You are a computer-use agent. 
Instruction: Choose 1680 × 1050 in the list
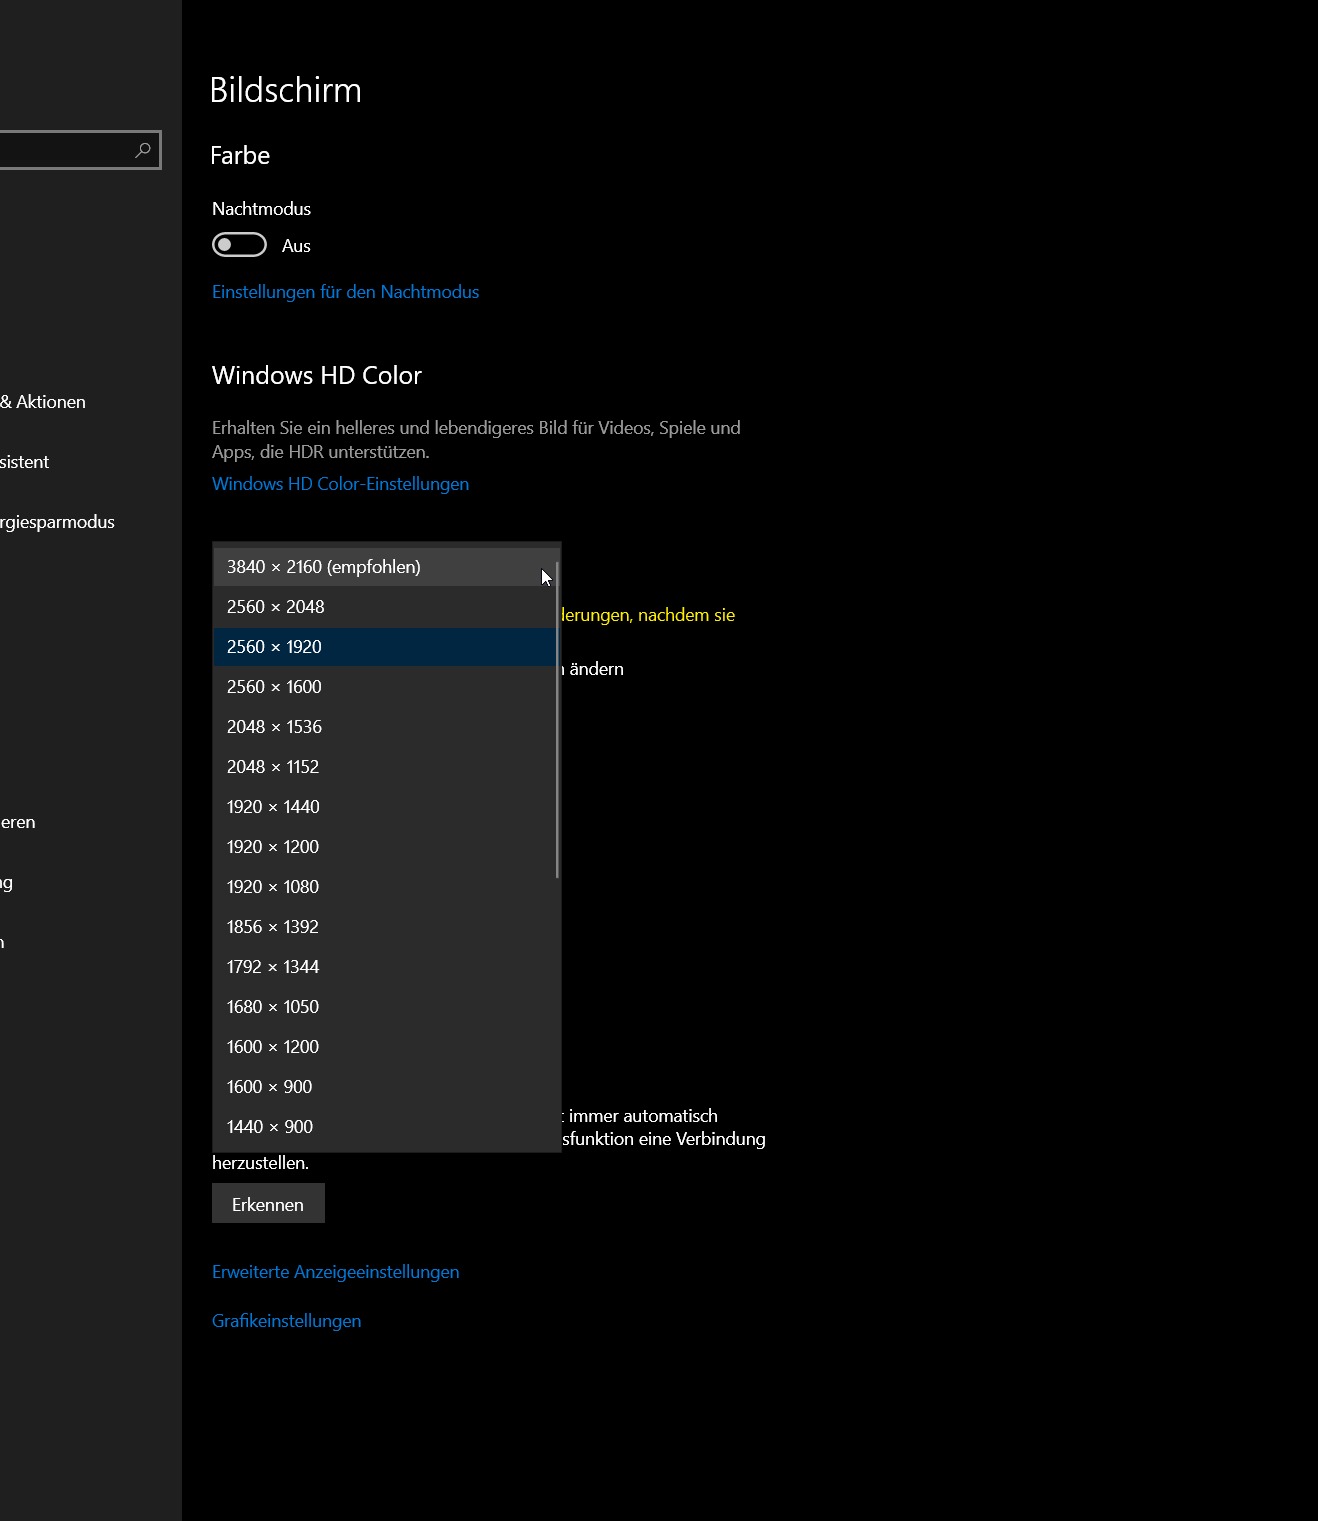(273, 1007)
